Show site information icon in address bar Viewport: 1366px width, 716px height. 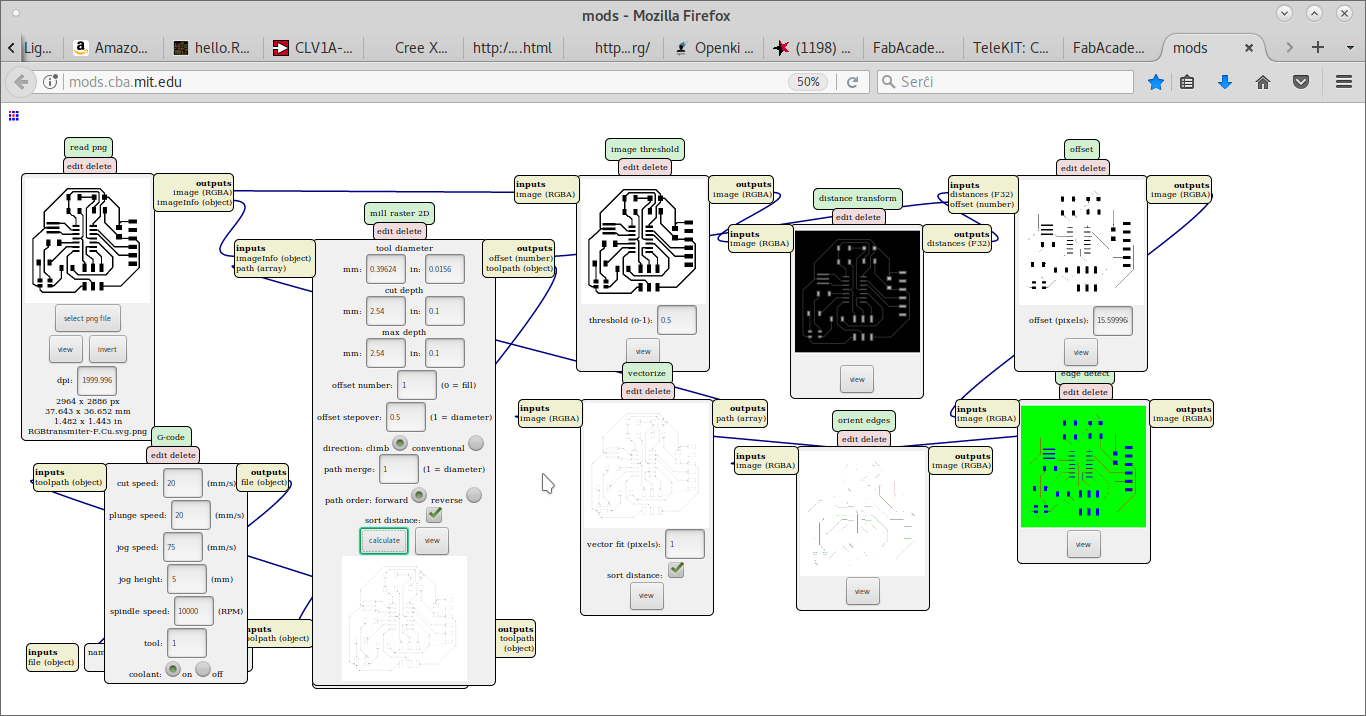point(51,82)
